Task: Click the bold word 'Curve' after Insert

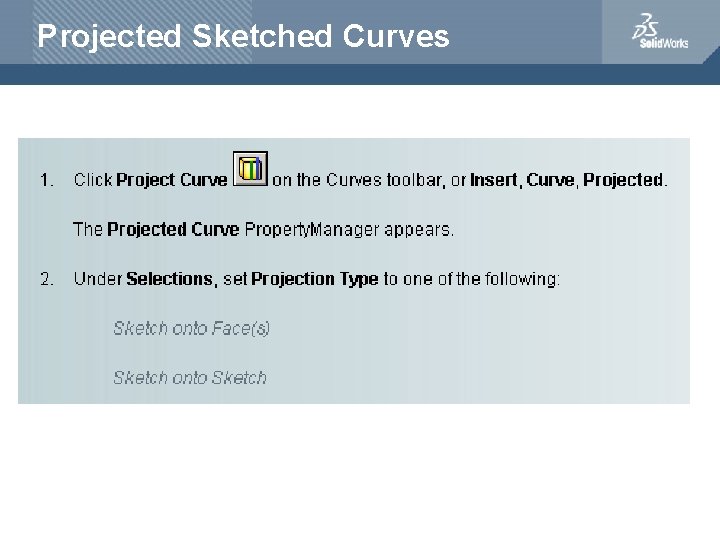Action: tap(550, 180)
